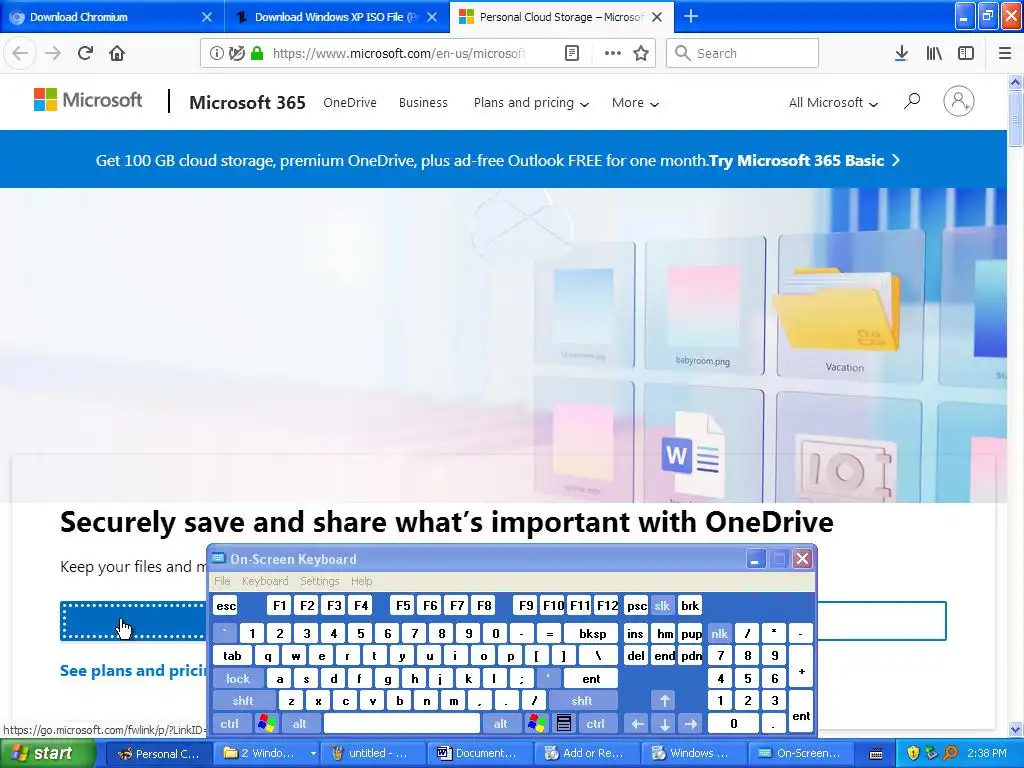This screenshot has width=1024, height=768.
Task: Reload the current page in Firefox
Action: pyautogui.click(x=85, y=53)
